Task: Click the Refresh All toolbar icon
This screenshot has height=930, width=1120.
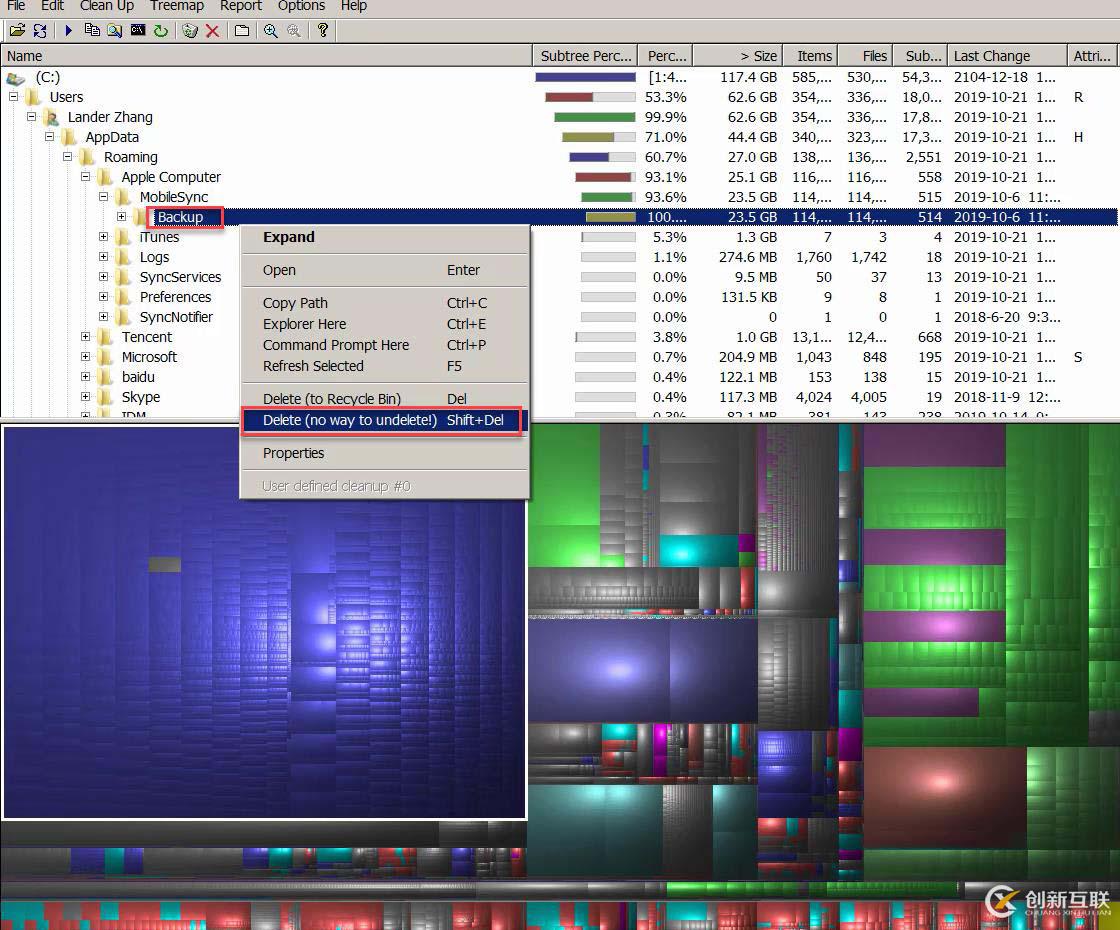Action: [40, 30]
